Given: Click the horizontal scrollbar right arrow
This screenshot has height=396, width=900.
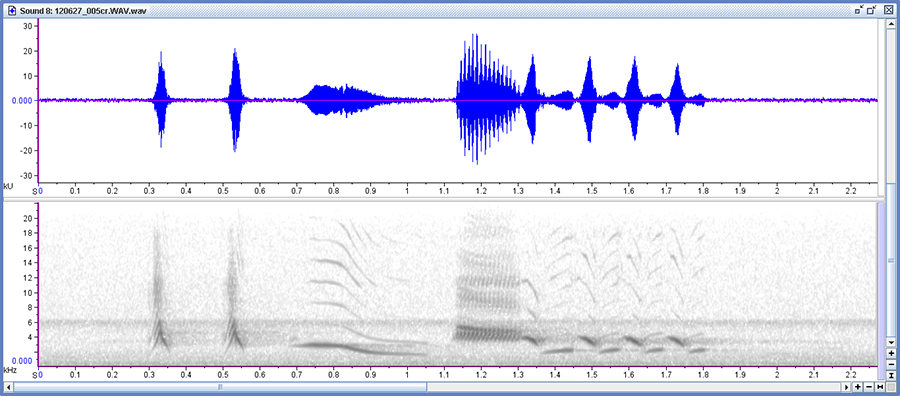Looking at the screenshot, I should tap(847, 387).
